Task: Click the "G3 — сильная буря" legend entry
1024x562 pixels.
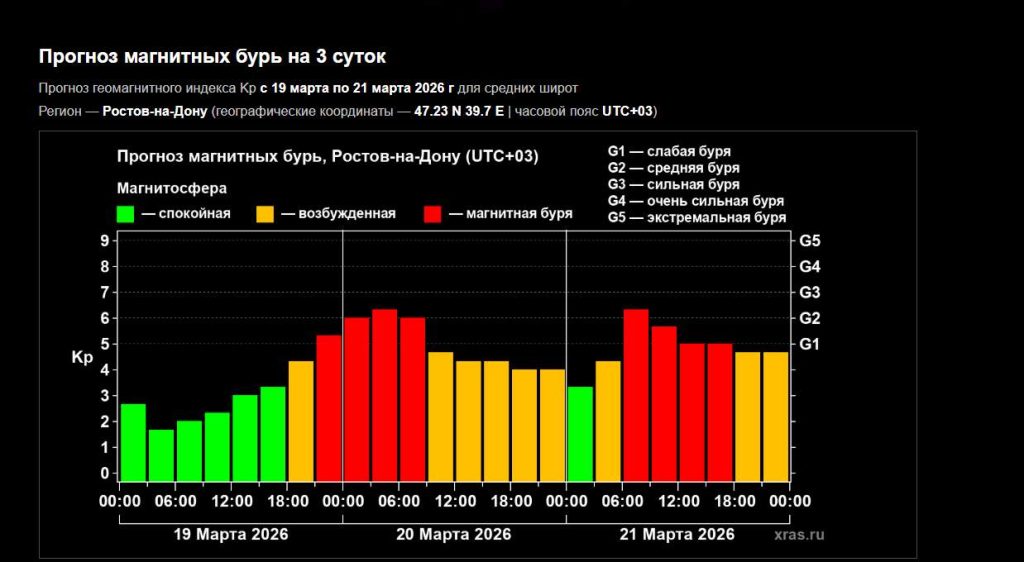Action: pos(674,184)
